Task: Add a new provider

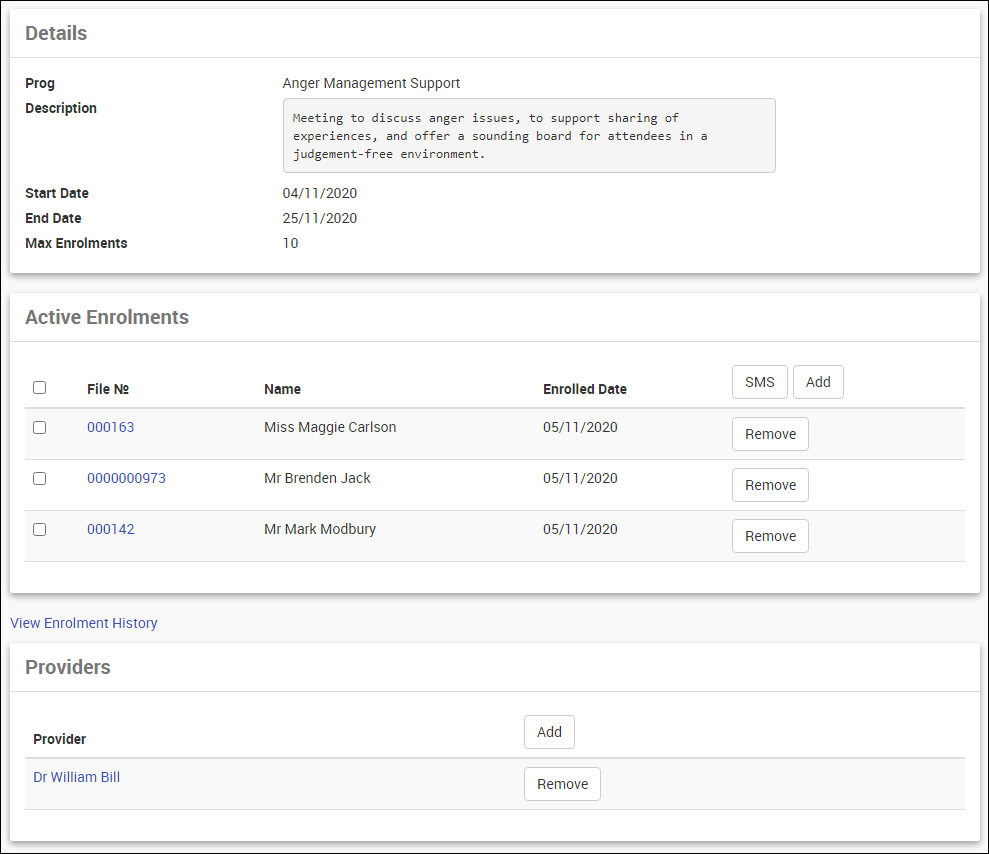Action: point(549,732)
